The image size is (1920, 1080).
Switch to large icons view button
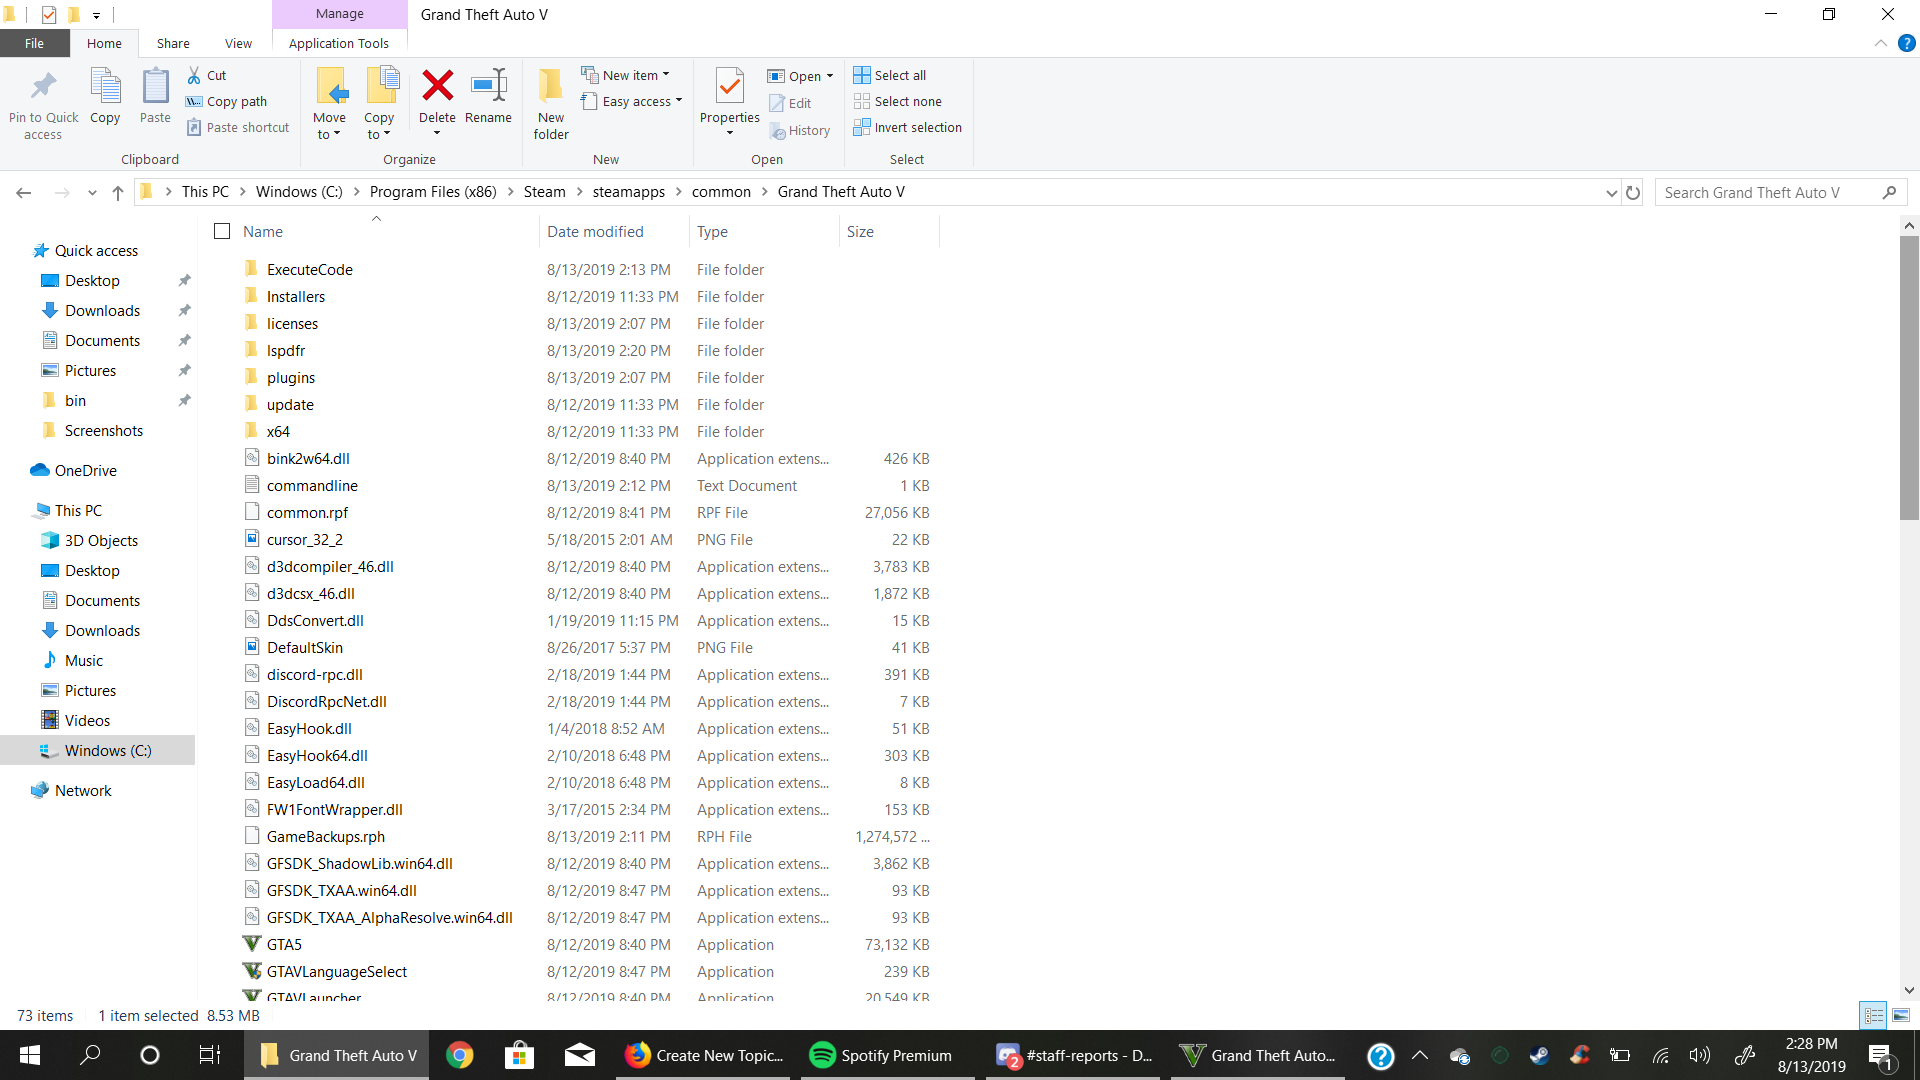pyautogui.click(x=1901, y=1015)
